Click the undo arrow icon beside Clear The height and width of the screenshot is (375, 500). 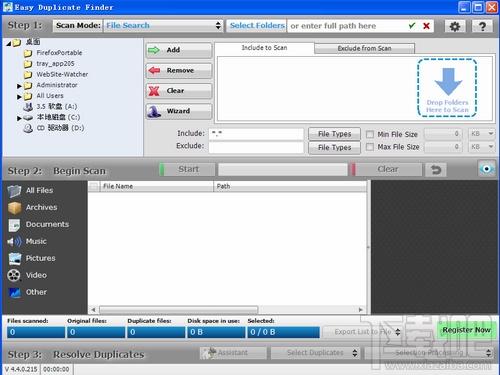[x=436, y=170]
